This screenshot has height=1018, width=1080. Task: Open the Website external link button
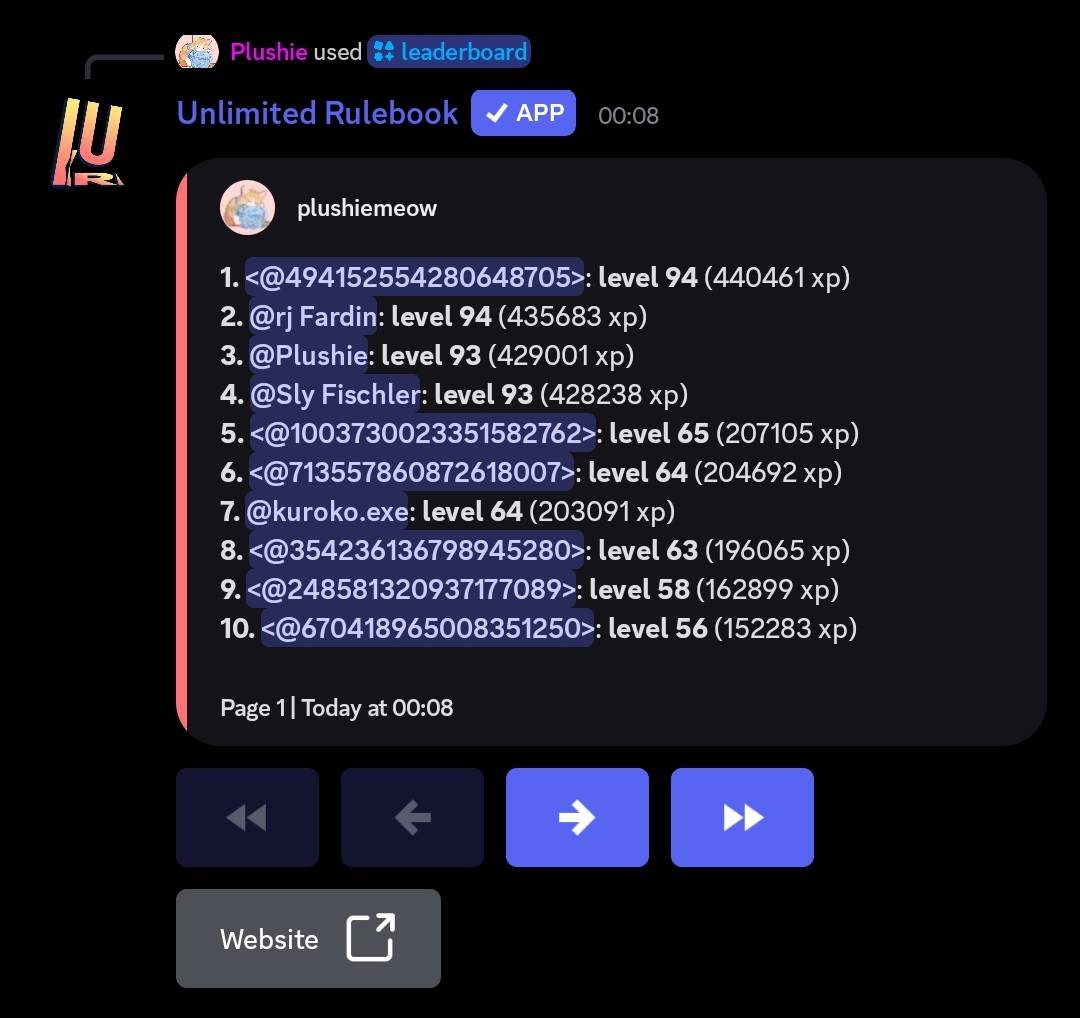(309, 938)
